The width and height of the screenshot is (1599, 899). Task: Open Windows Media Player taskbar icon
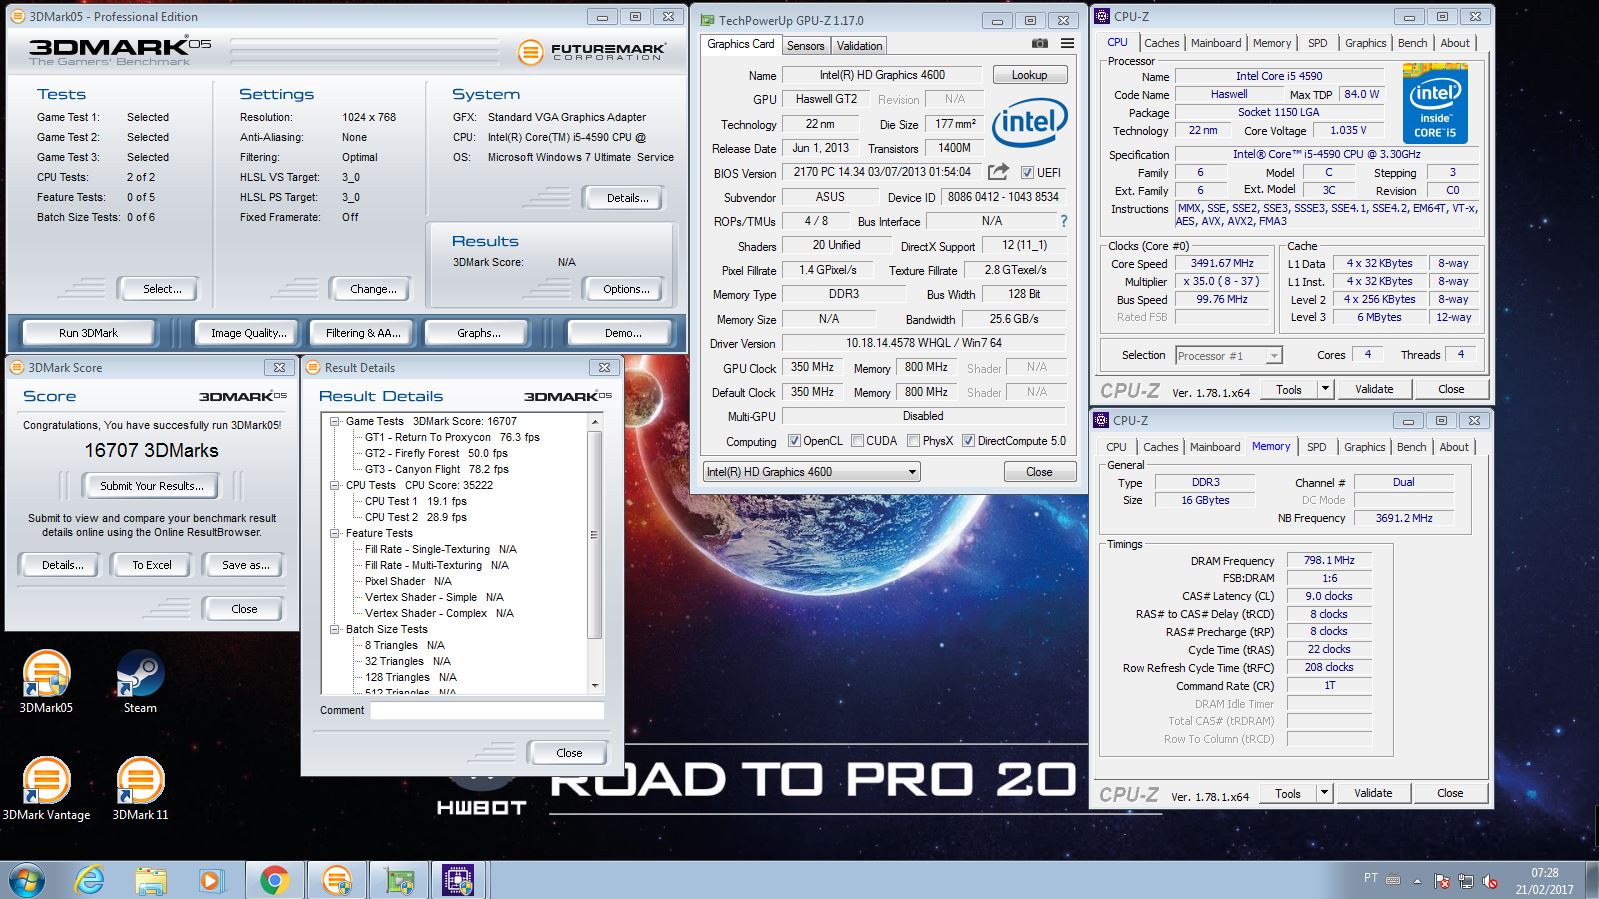[x=210, y=880]
